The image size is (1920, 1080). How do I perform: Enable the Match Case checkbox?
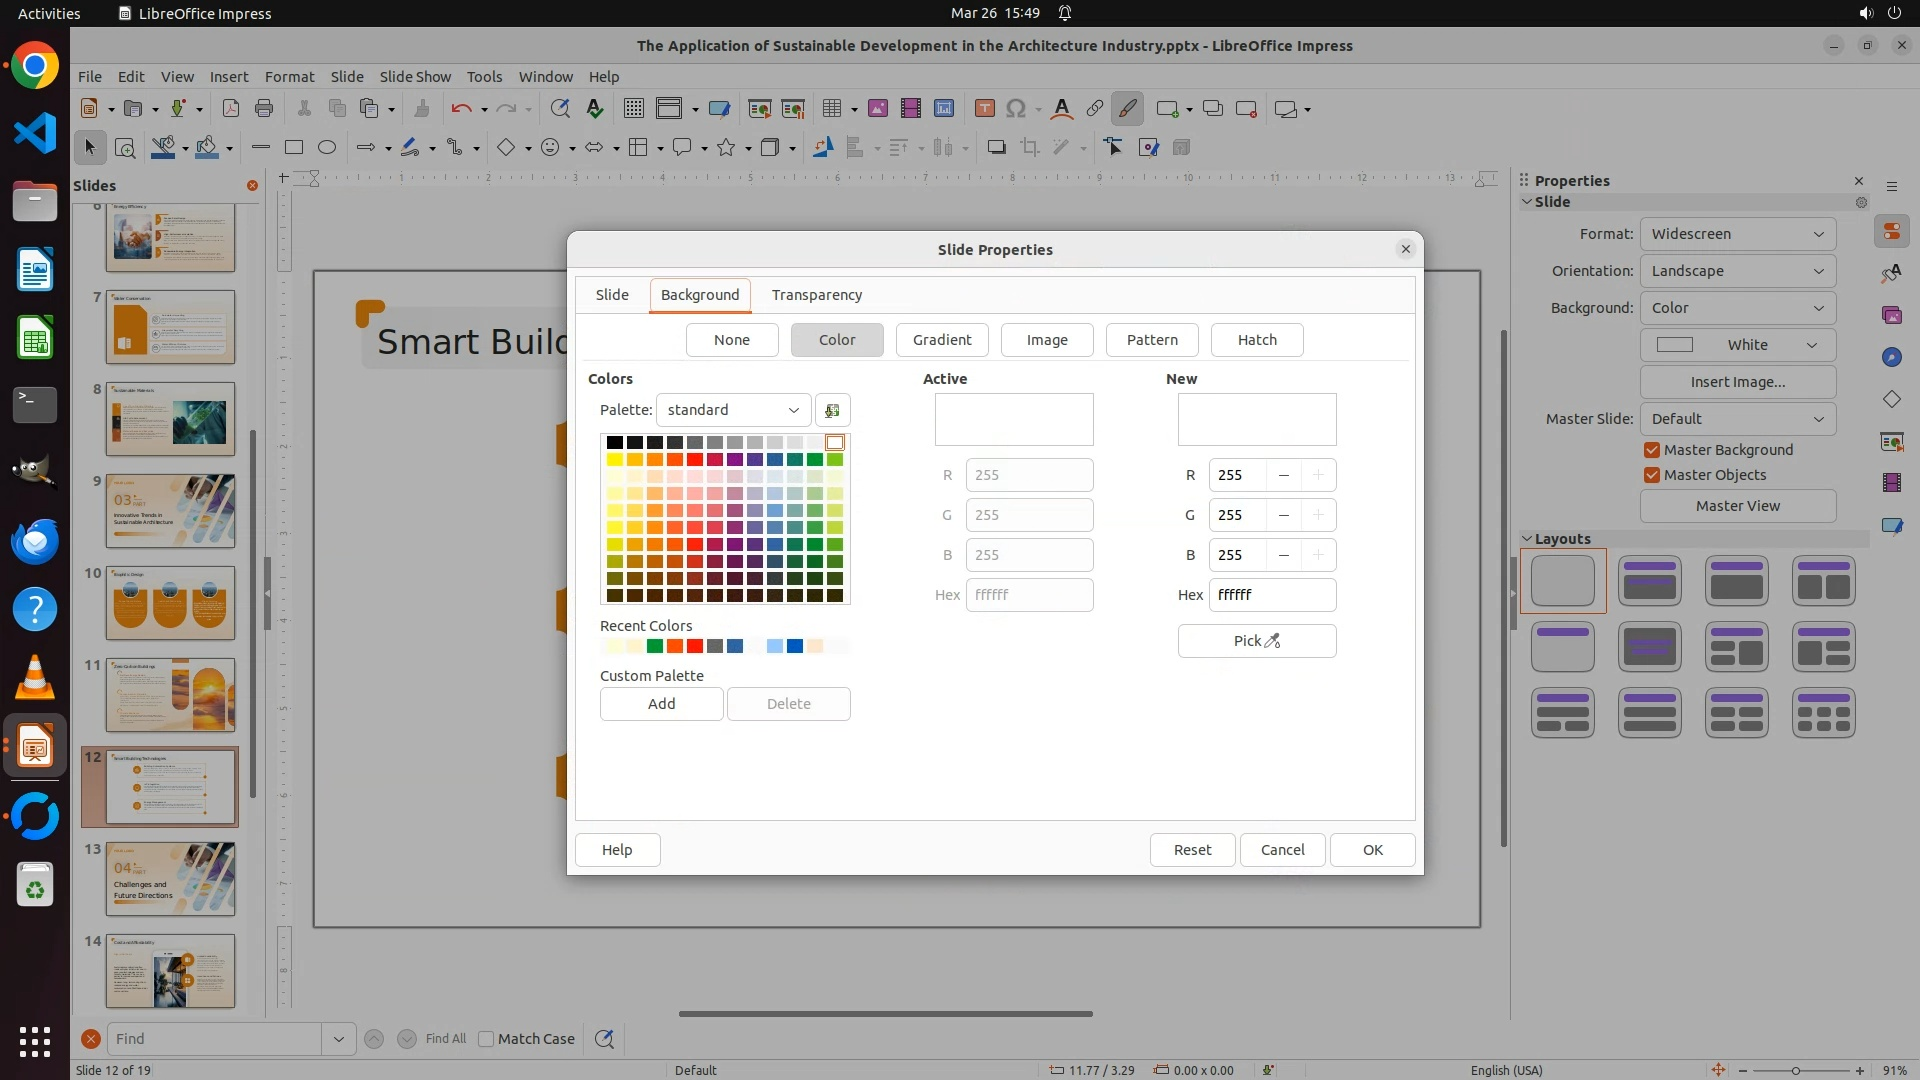point(486,1039)
